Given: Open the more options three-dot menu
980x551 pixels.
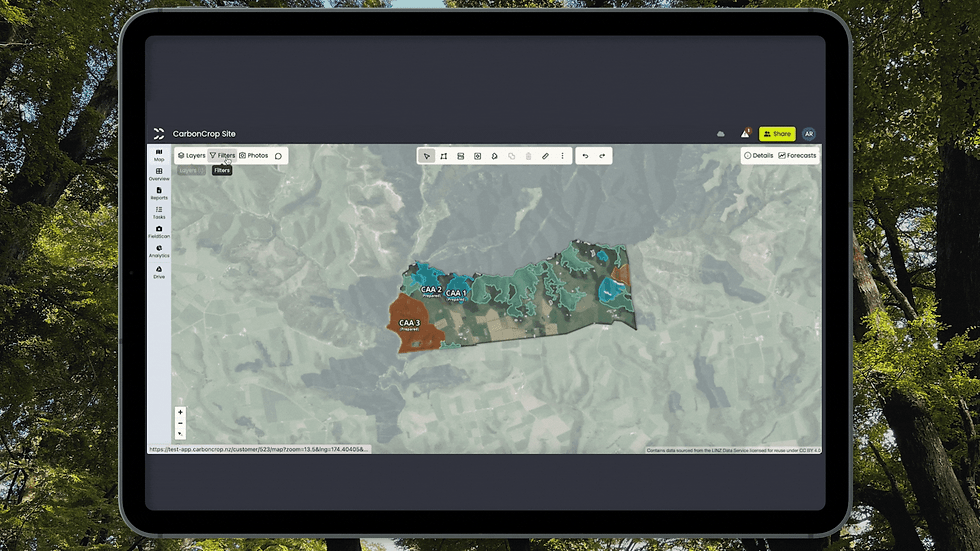Looking at the screenshot, I should pyautogui.click(x=562, y=156).
